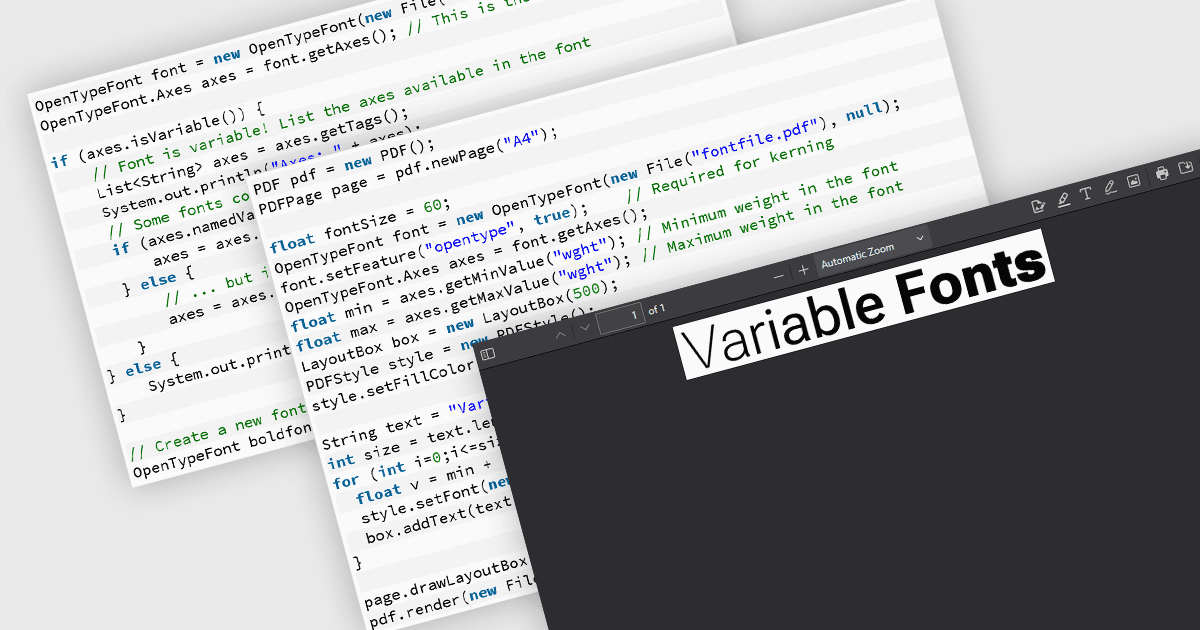Click the 'of 1' page count label
This screenshot has height=630, width=1200.
pyautogui.click(x=657, y=310)
